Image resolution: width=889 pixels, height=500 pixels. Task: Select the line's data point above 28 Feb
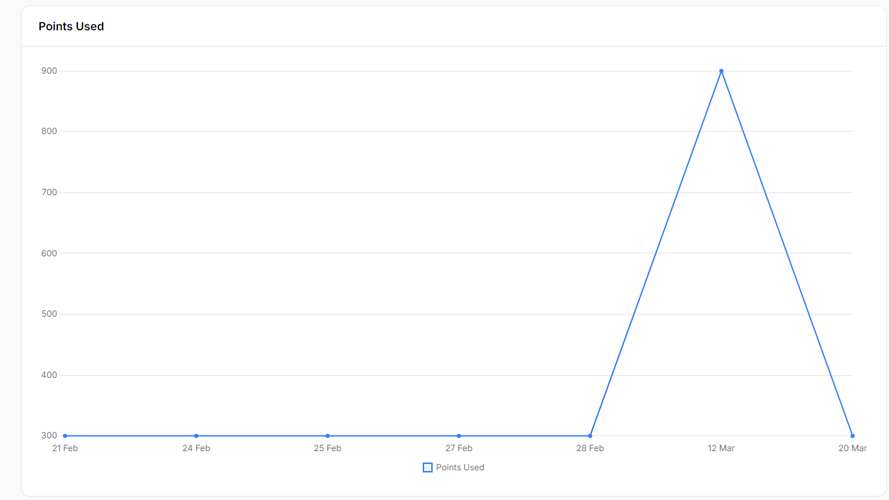tap(590, 436)
